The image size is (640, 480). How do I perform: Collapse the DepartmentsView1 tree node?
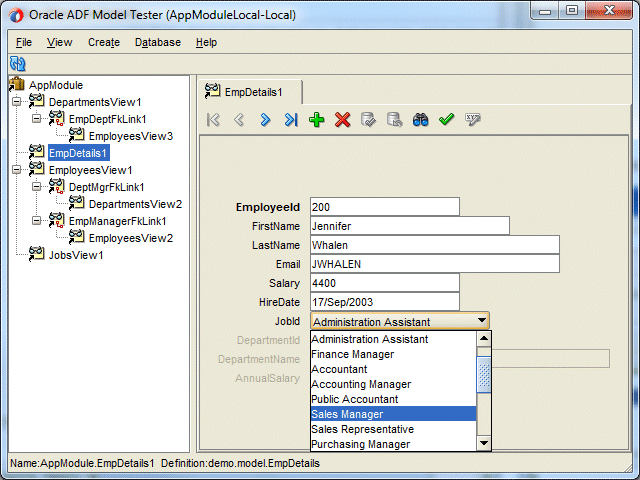coord(16,101)
